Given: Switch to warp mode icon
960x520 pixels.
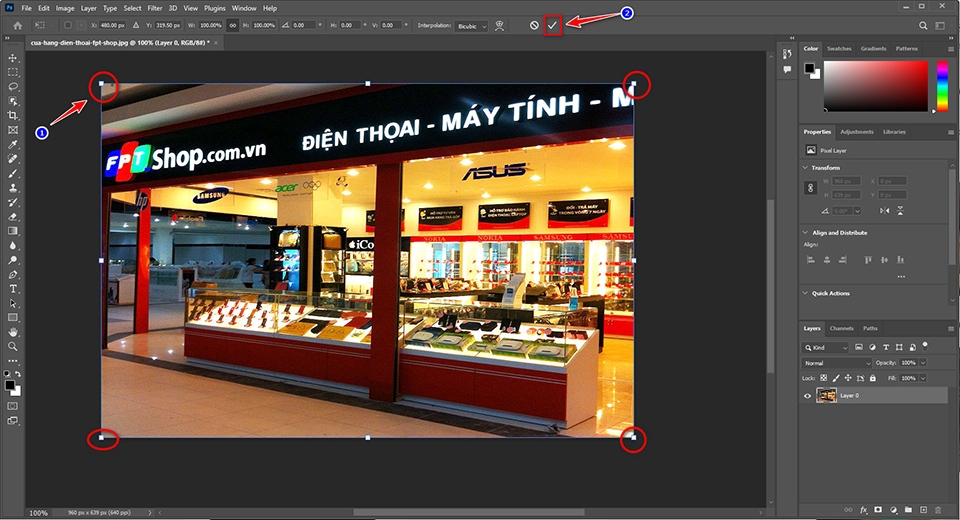Looking at the screenshot, I should click(500, 25).
